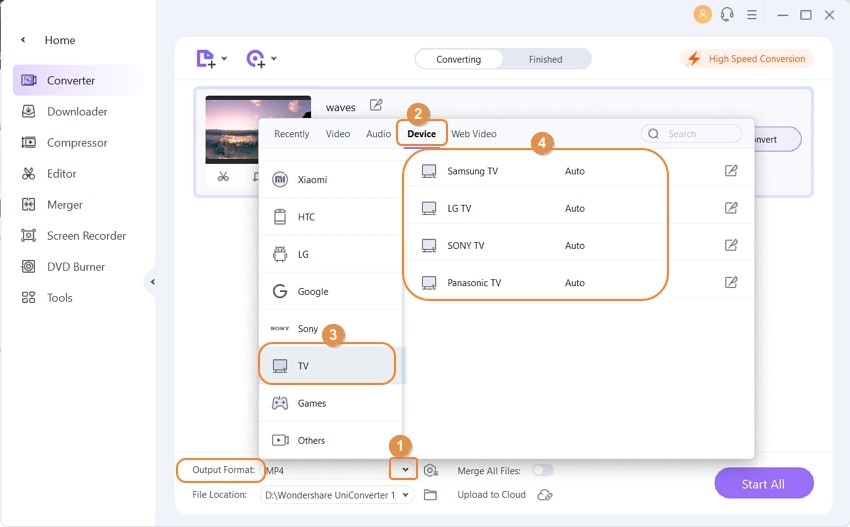Click the Google brand icon
850x527 pixels.
click(280, 291)
